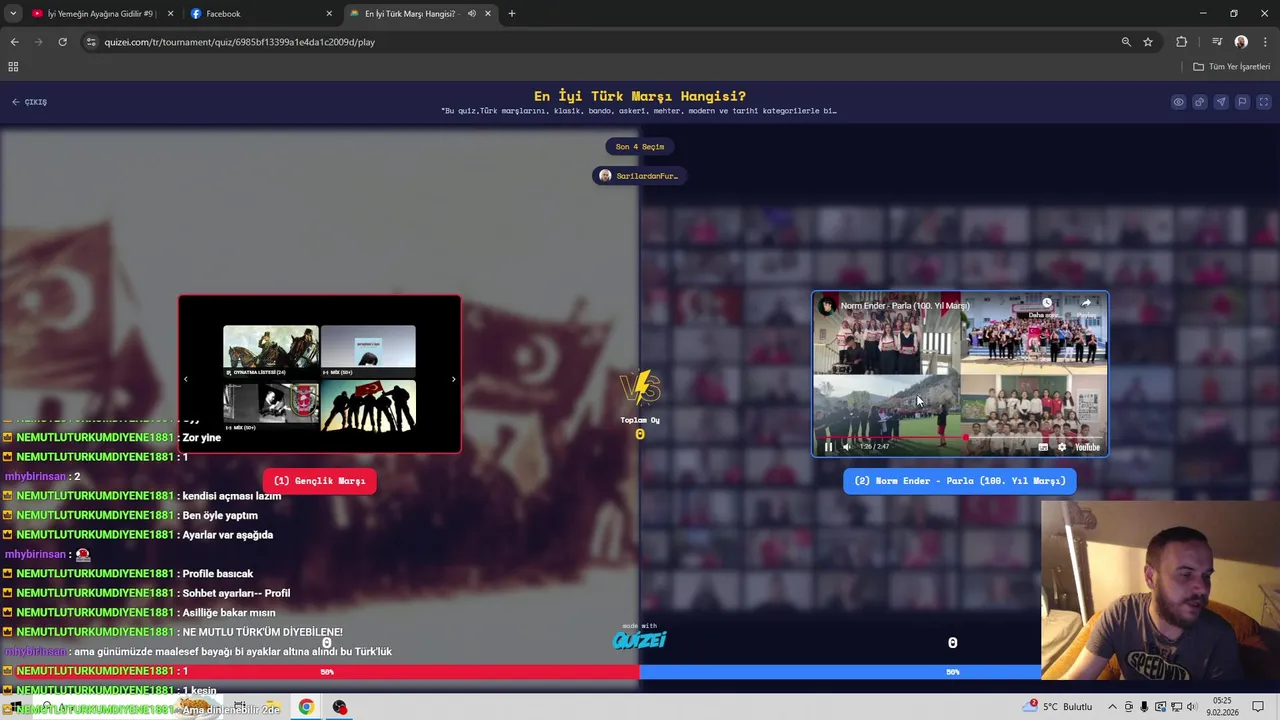
Task: Toggle subtitles in the YouTube player
Action: click(1043, 447)
